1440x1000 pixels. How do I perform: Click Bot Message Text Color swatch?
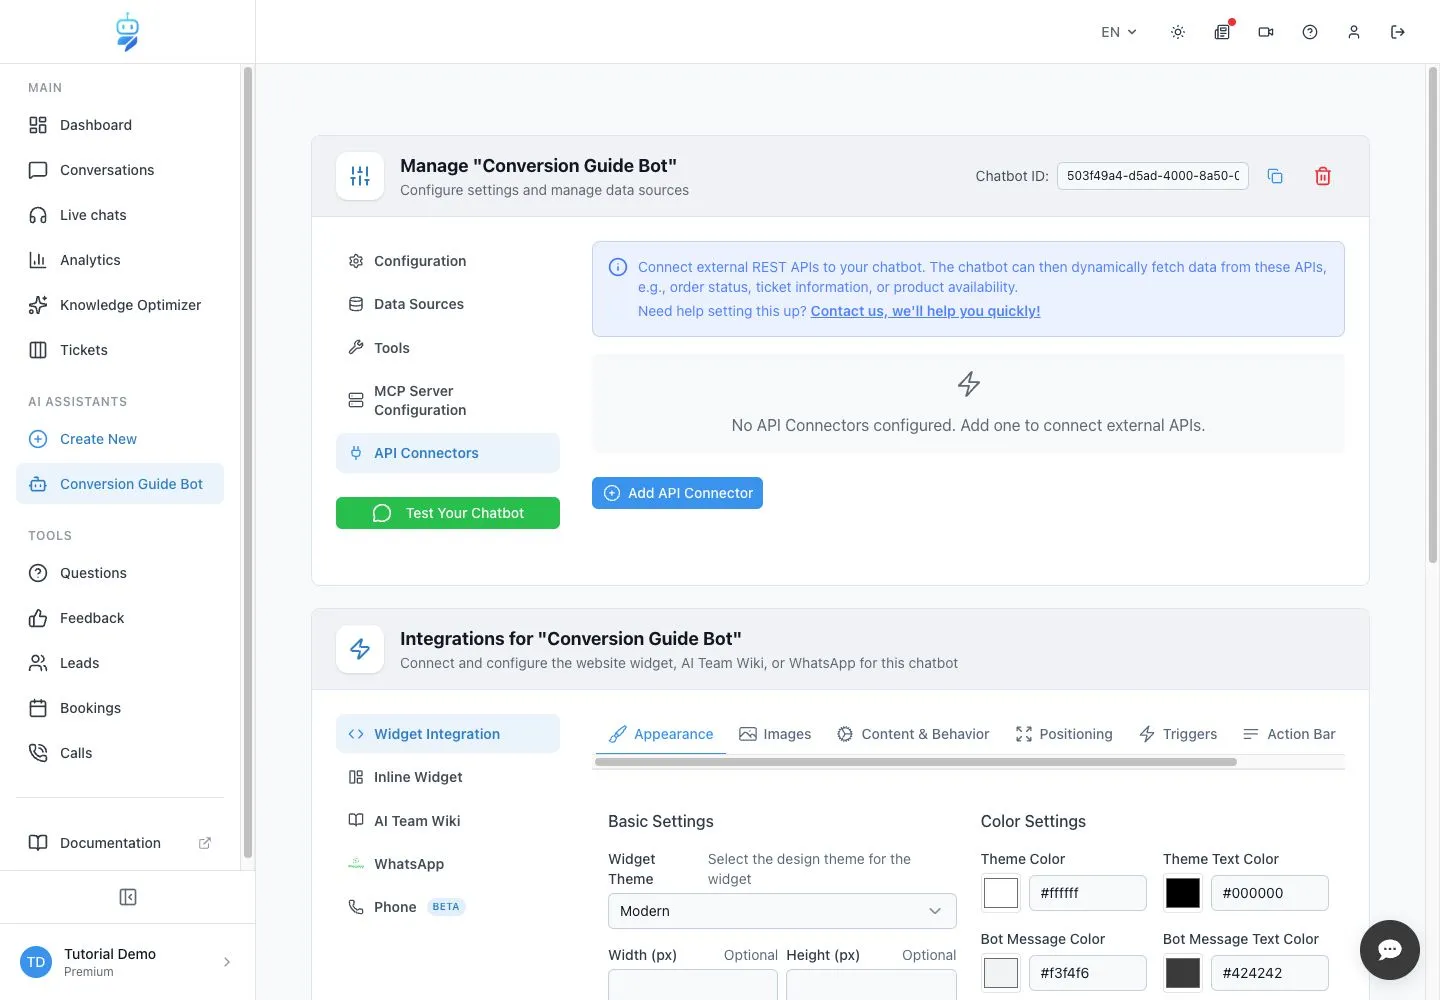[1183, 973]
